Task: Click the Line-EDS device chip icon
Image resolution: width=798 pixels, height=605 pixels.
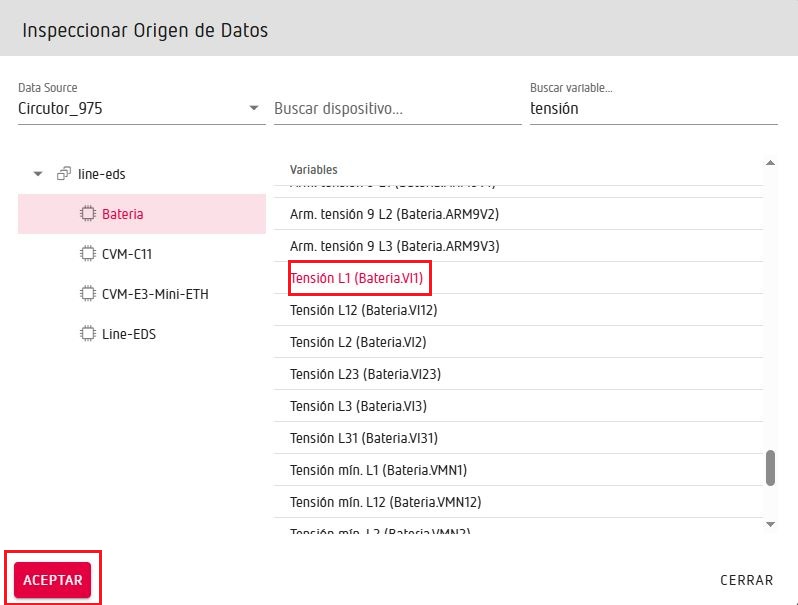Action: click(x=88, y=334)
